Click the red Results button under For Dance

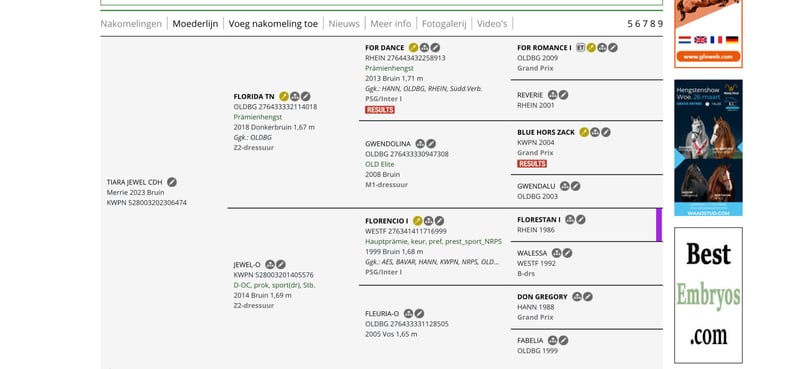(x=380, y=110)
